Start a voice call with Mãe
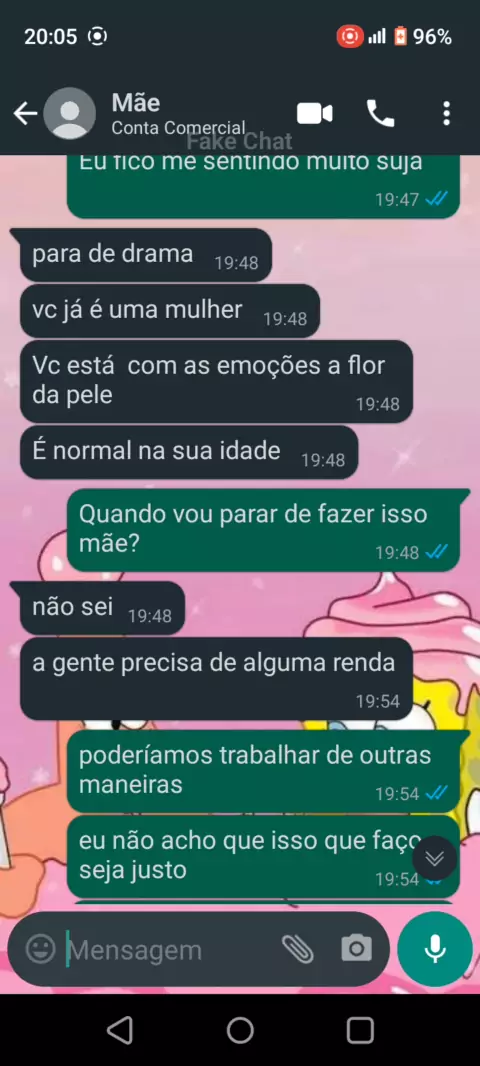 380,114
